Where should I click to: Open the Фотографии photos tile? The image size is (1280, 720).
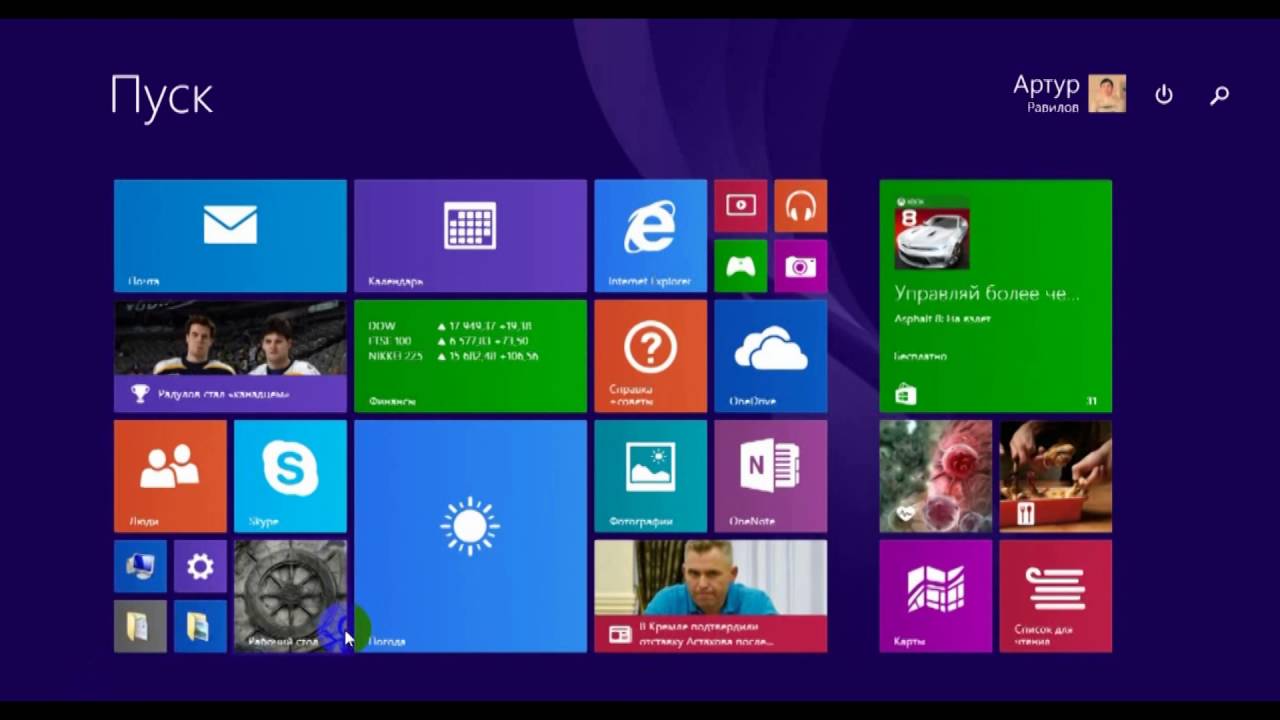[650, 476]
